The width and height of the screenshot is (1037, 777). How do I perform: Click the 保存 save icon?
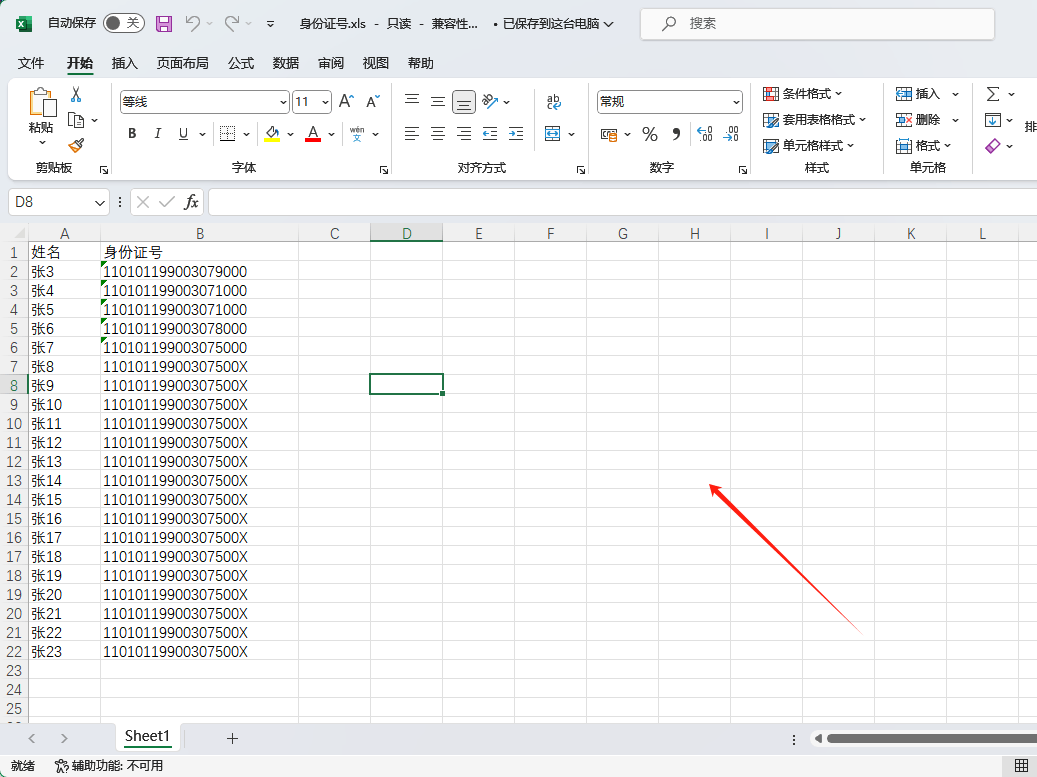click(x=163, y=22)
